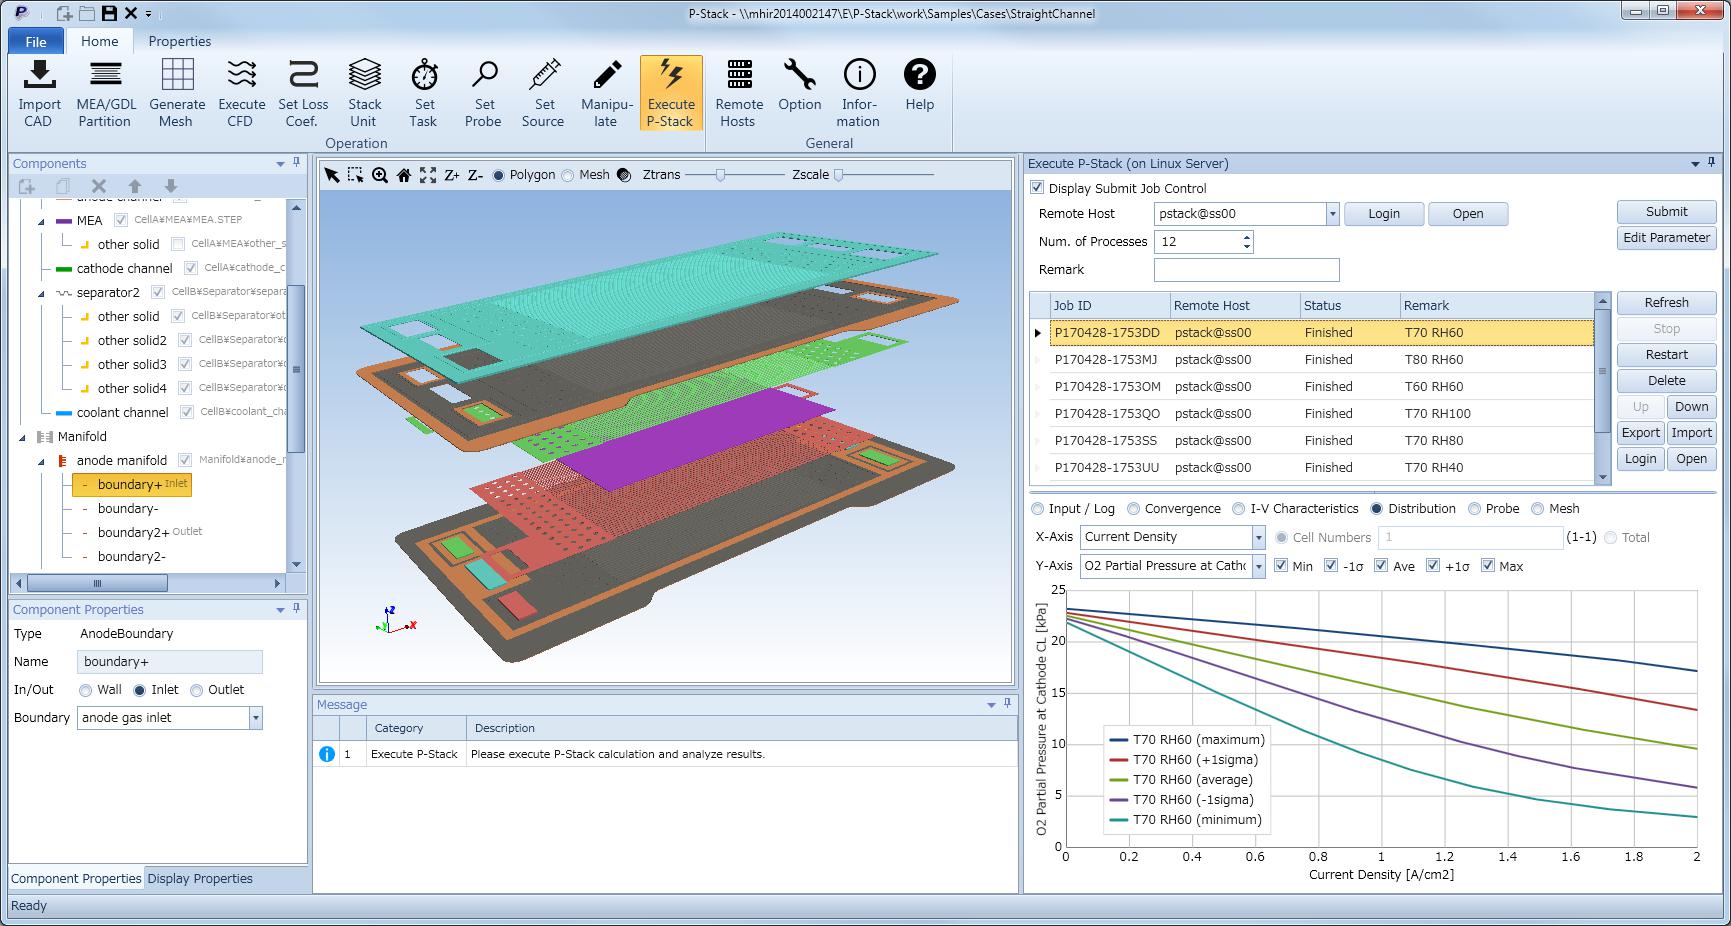This screenshot has width=1731, height=926.
Task: Select the Wall radio button
Action: pyautogui.click(x=86, y=690)
